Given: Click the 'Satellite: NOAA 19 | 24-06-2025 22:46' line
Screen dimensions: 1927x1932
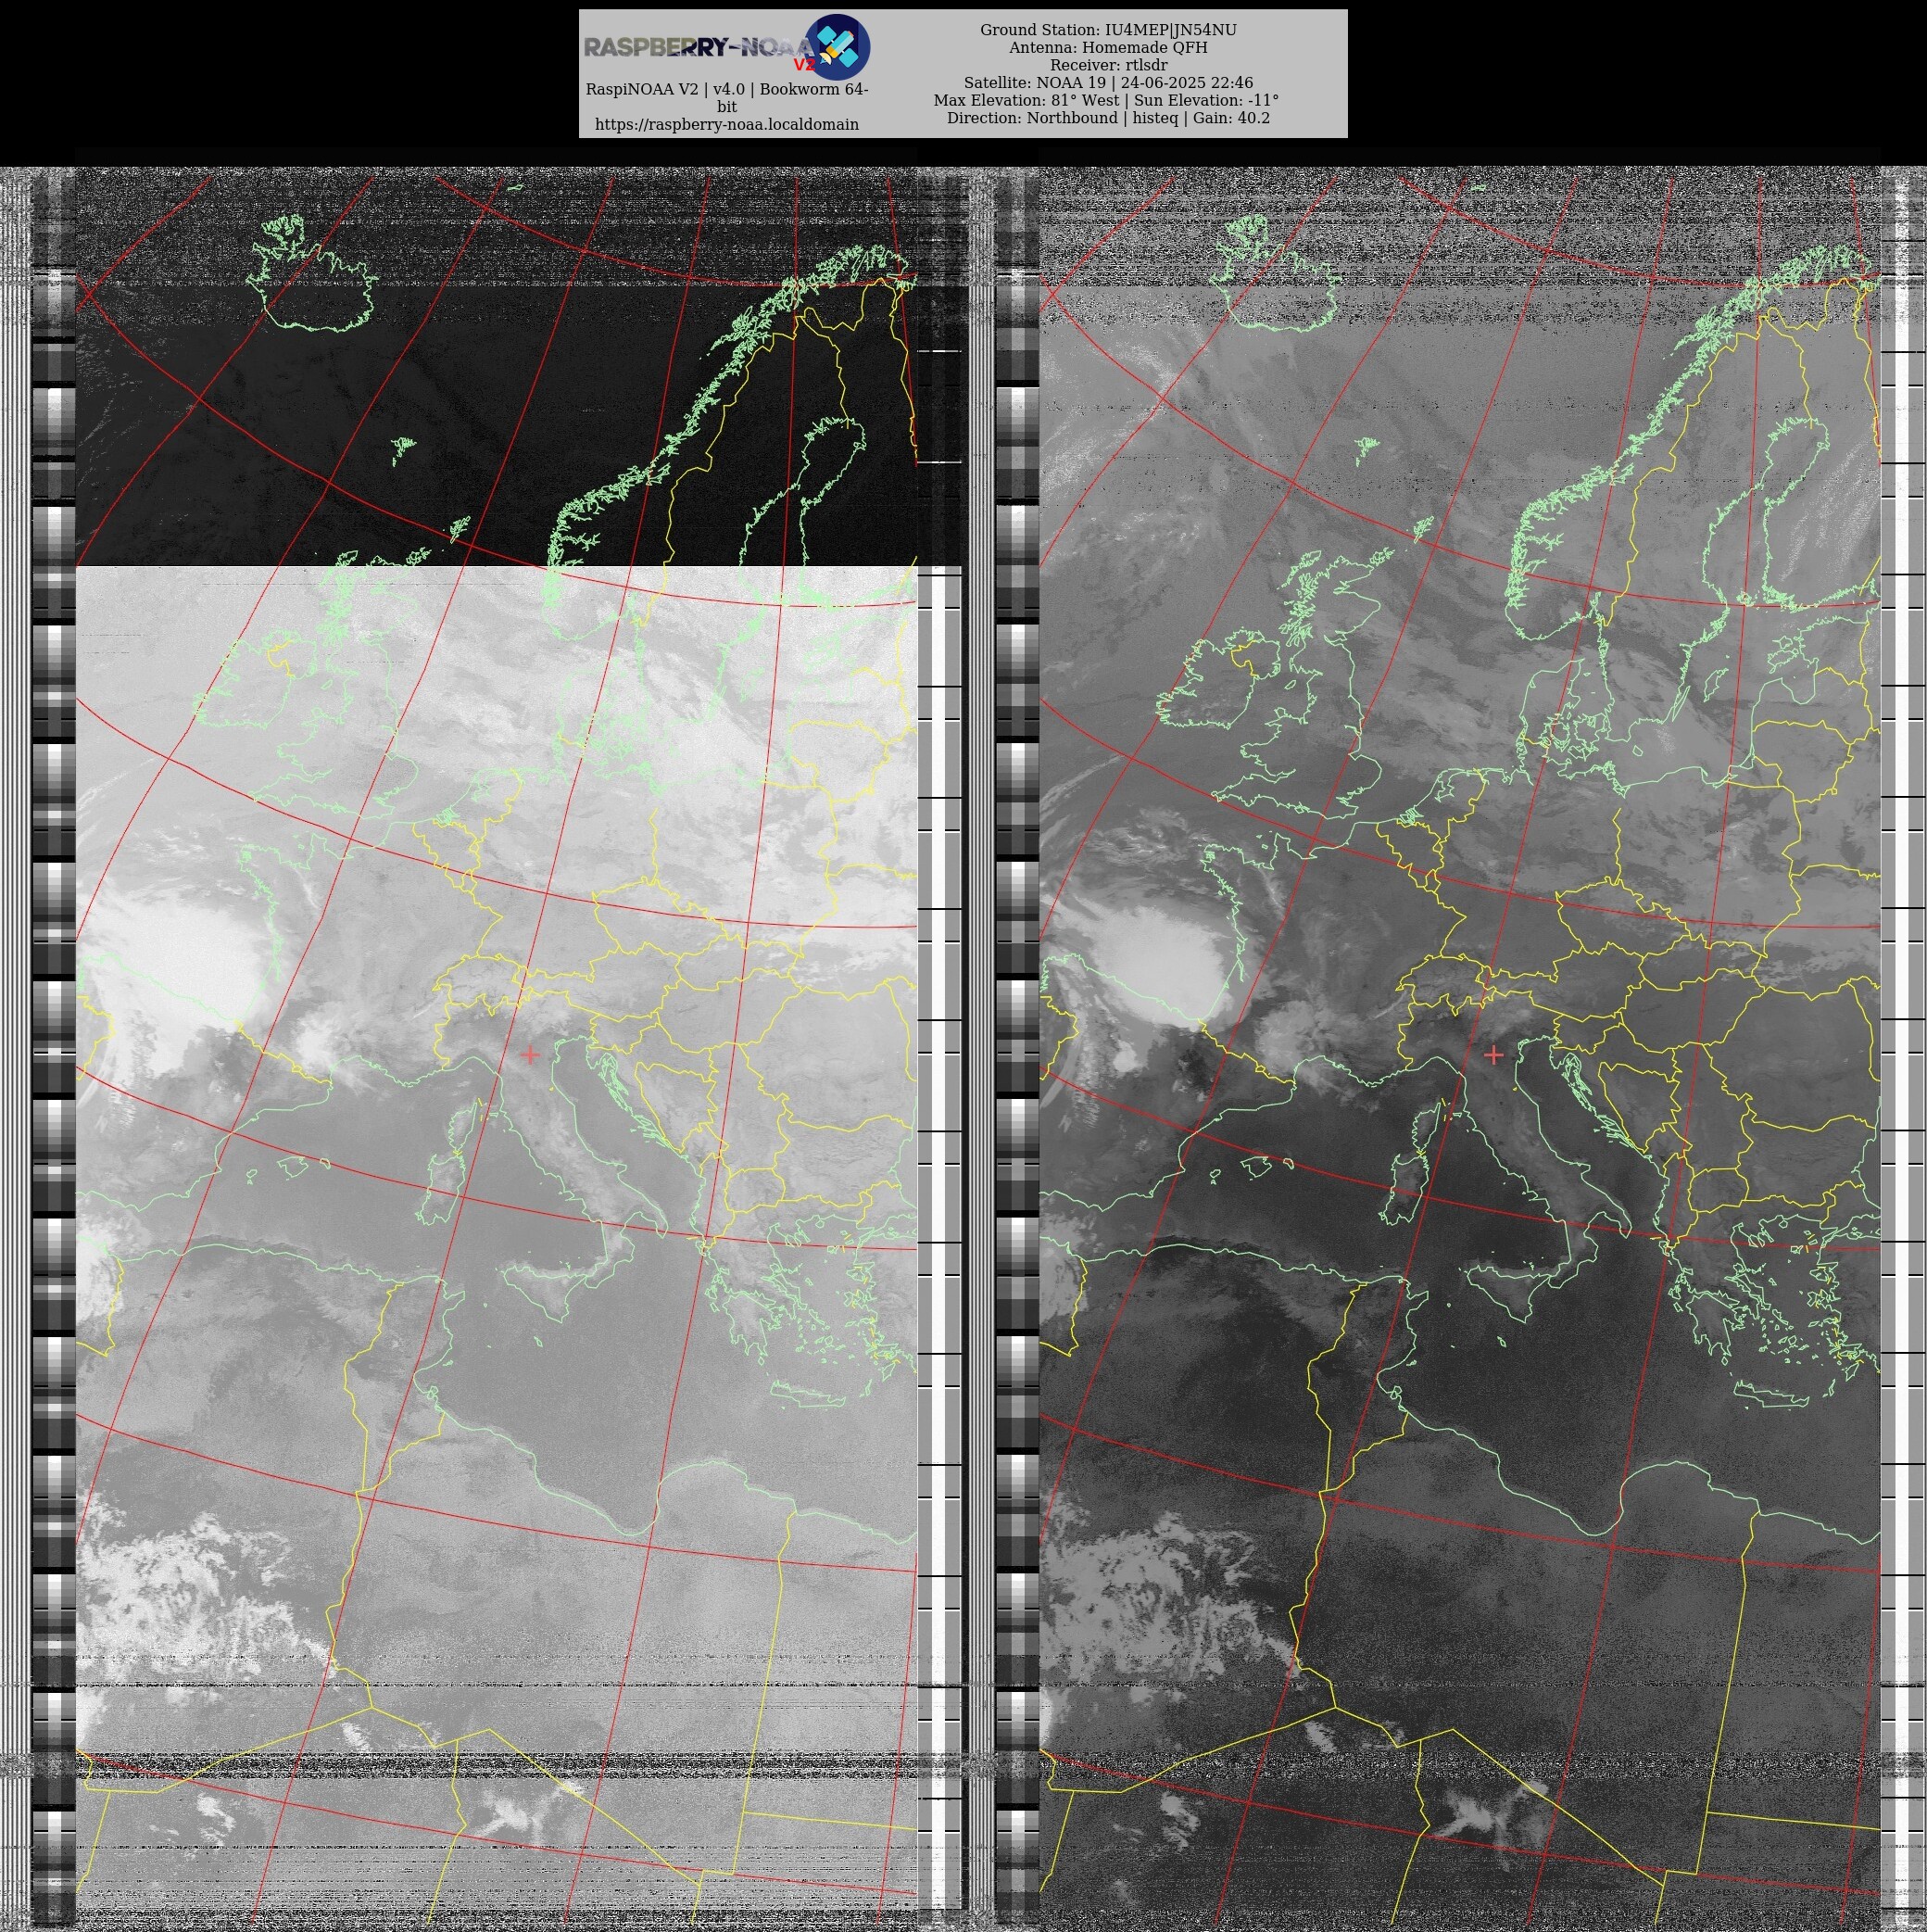Looking at the screenshot, I should (x=1108, y=83).
